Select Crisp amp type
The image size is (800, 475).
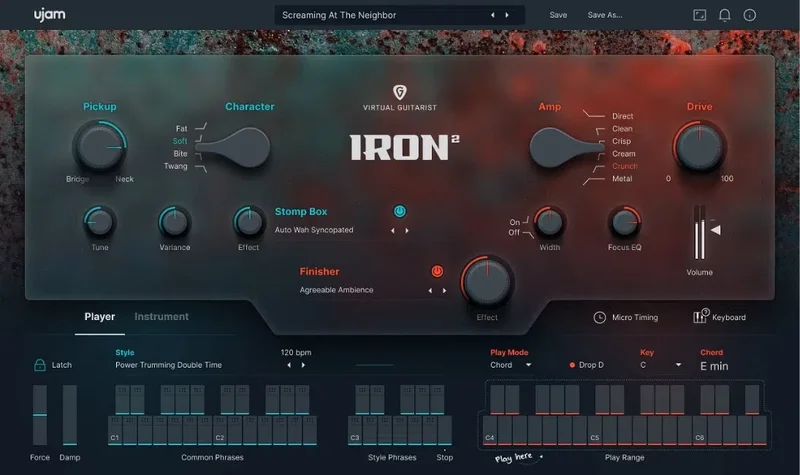[621, 141]
